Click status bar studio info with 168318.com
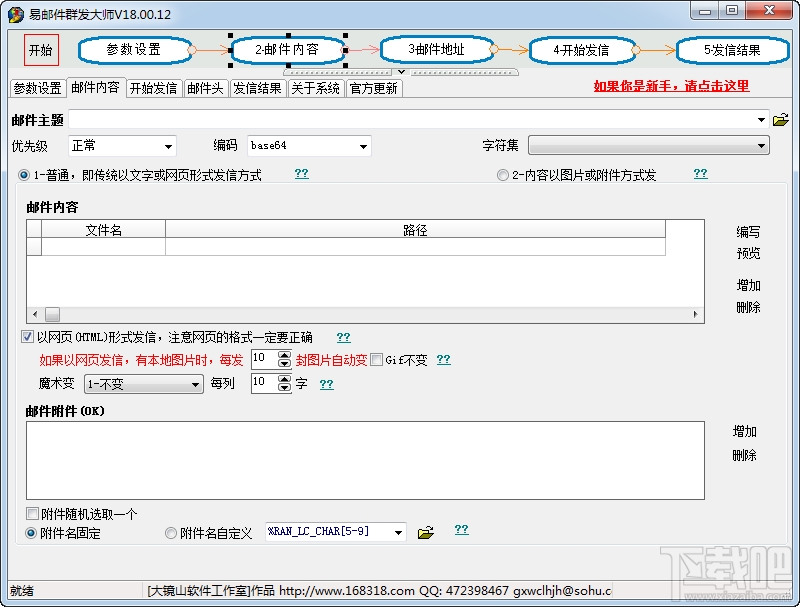Viewport: 800px width, 607px height. click(380, 591)
